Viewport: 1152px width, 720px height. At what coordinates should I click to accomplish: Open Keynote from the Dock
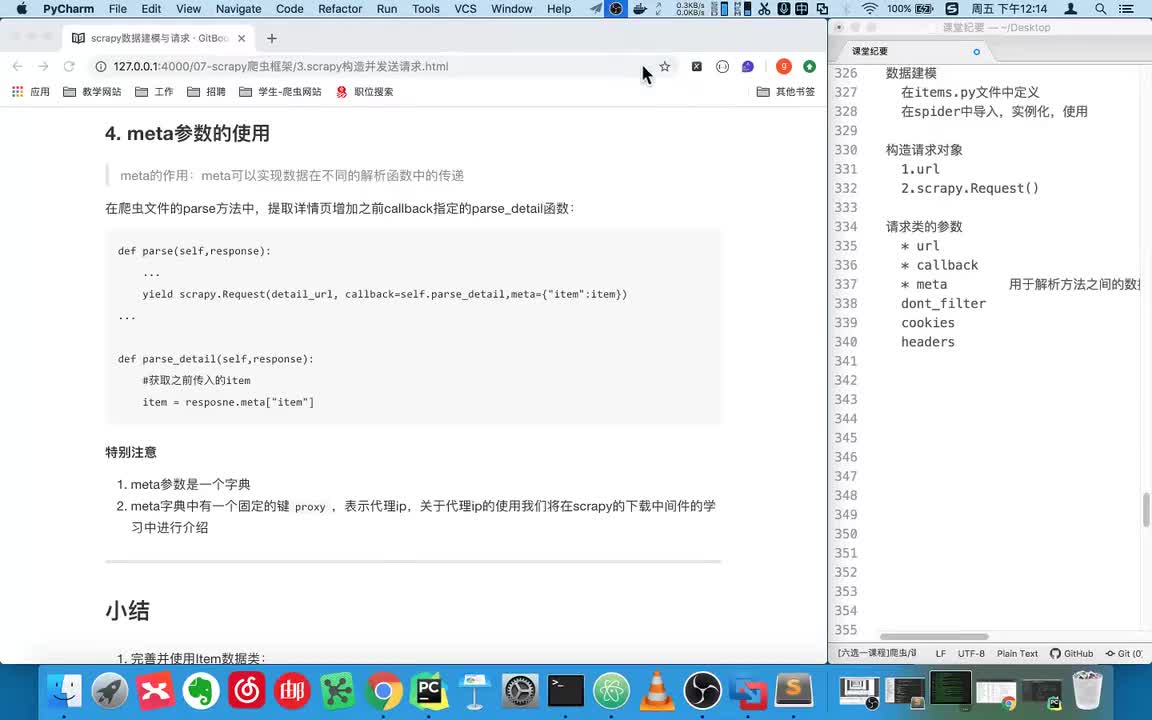tap(475, 691)
